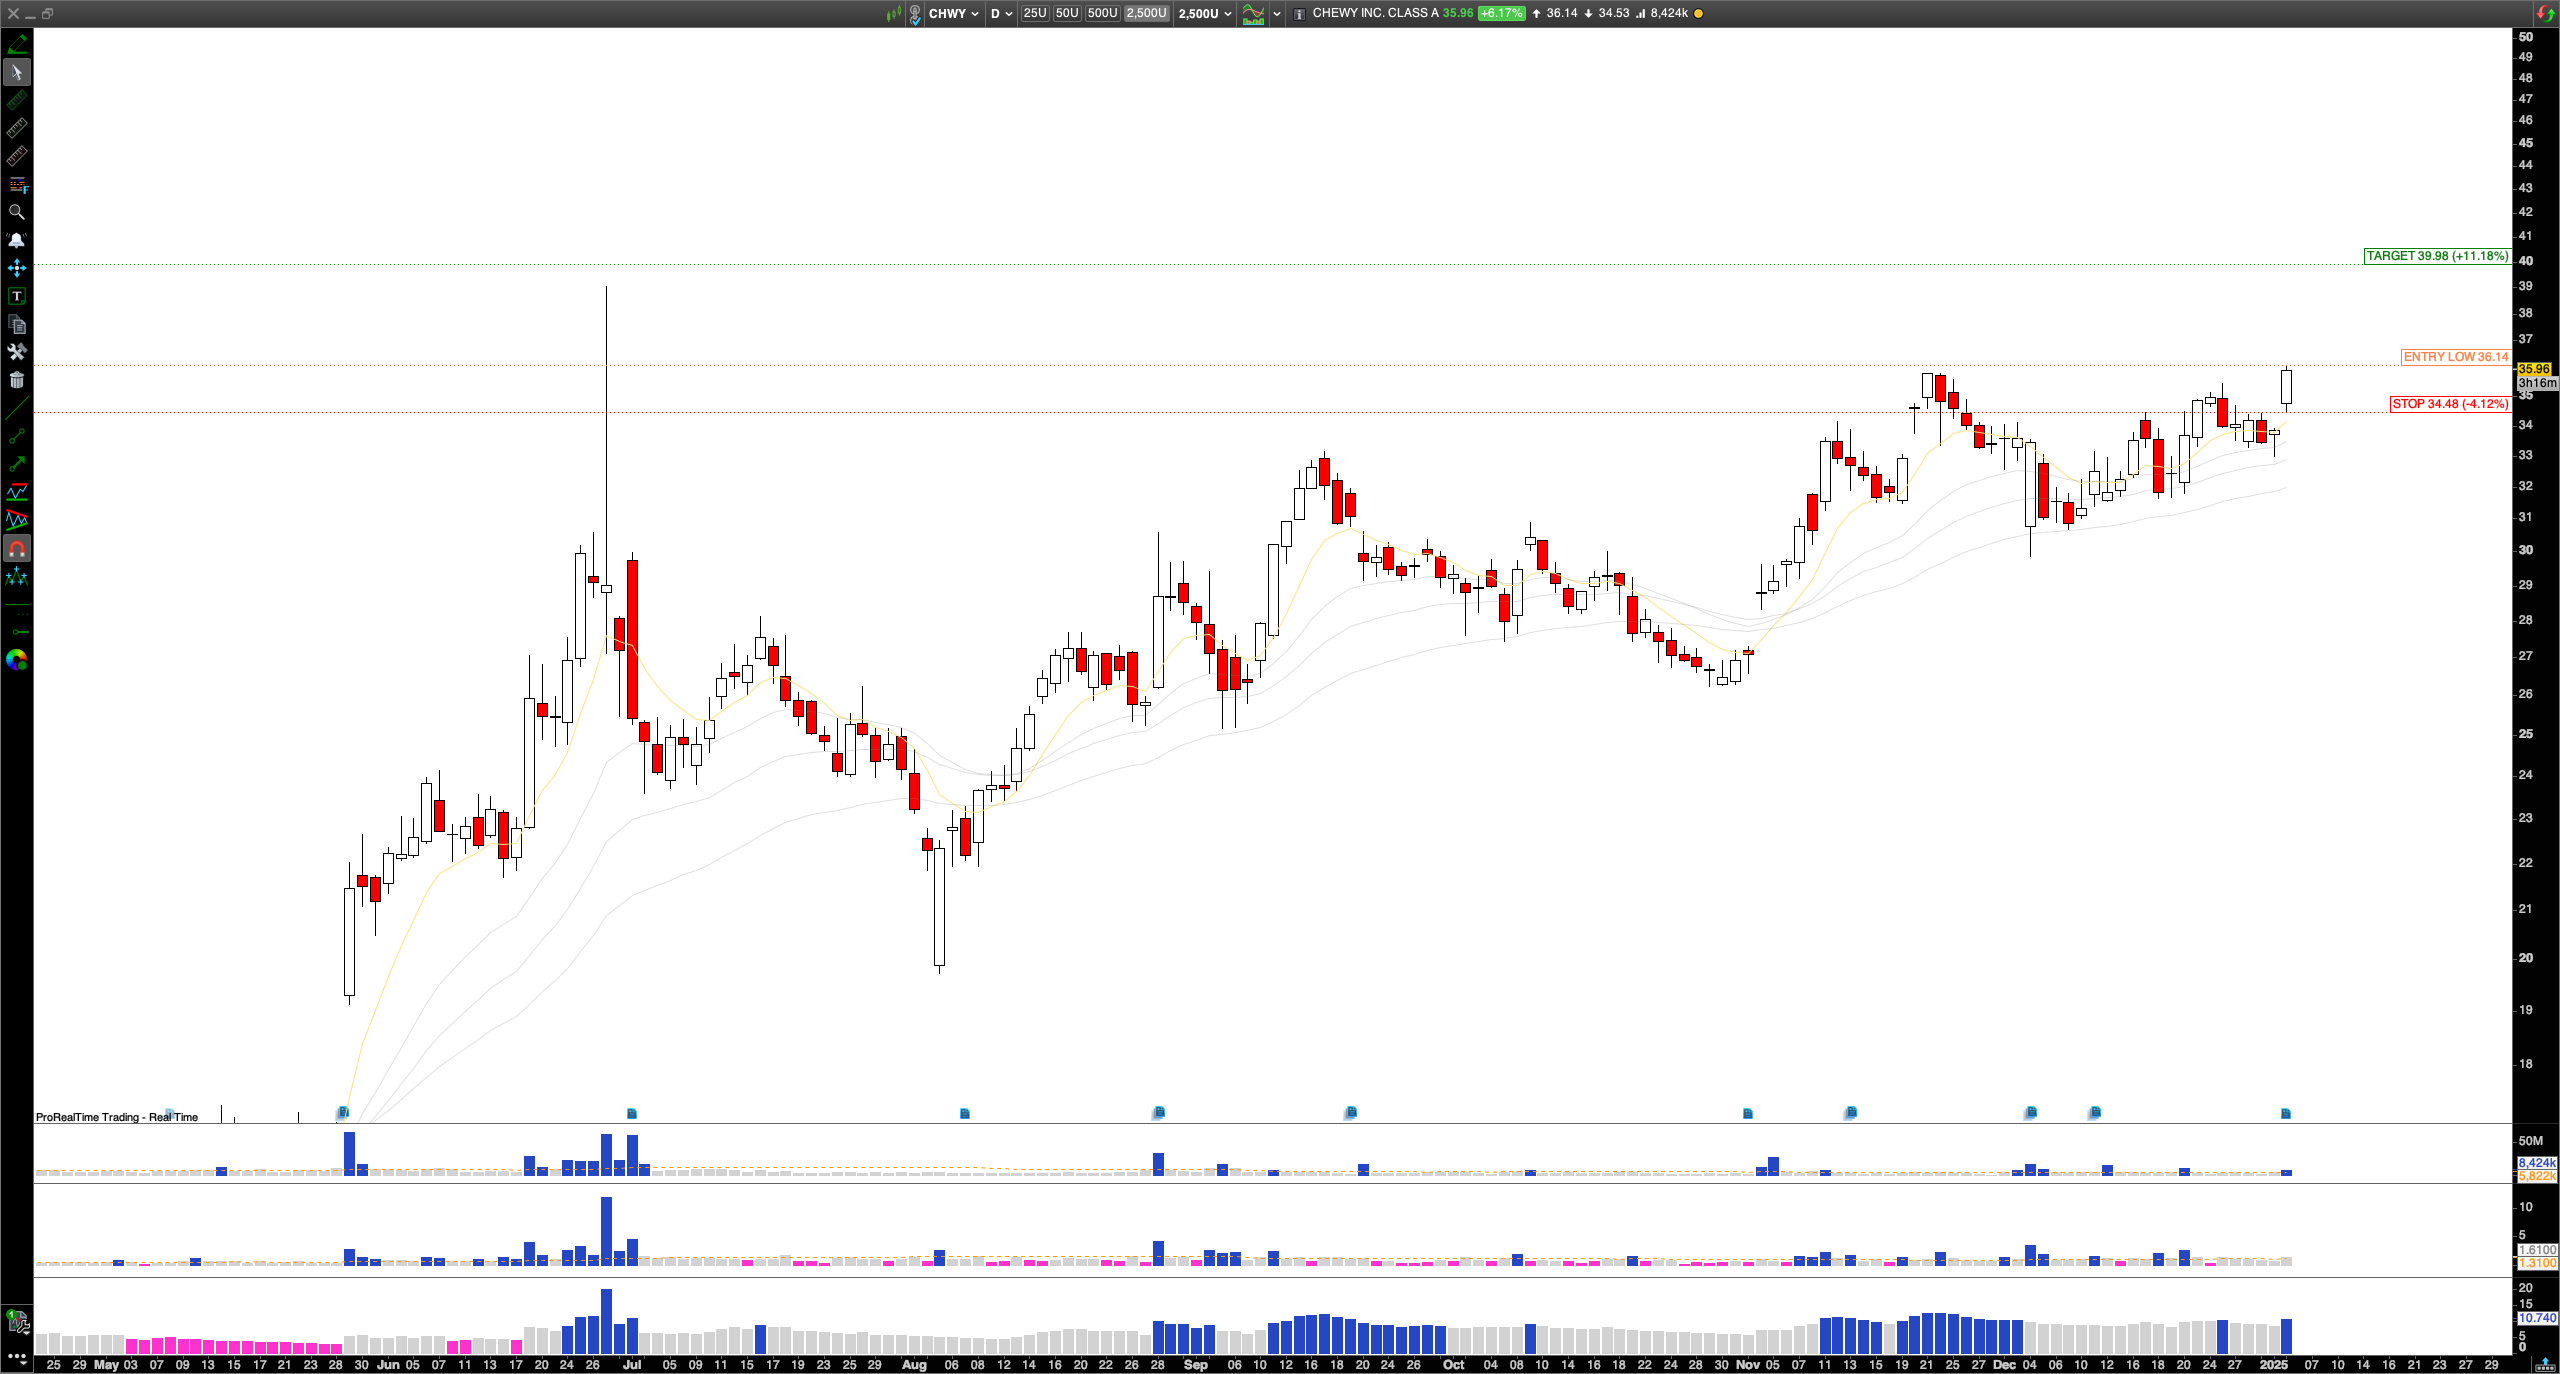Select the 500U history preset
Viewport: 2560px width, 1374px height.
[x=1101, y=13]
